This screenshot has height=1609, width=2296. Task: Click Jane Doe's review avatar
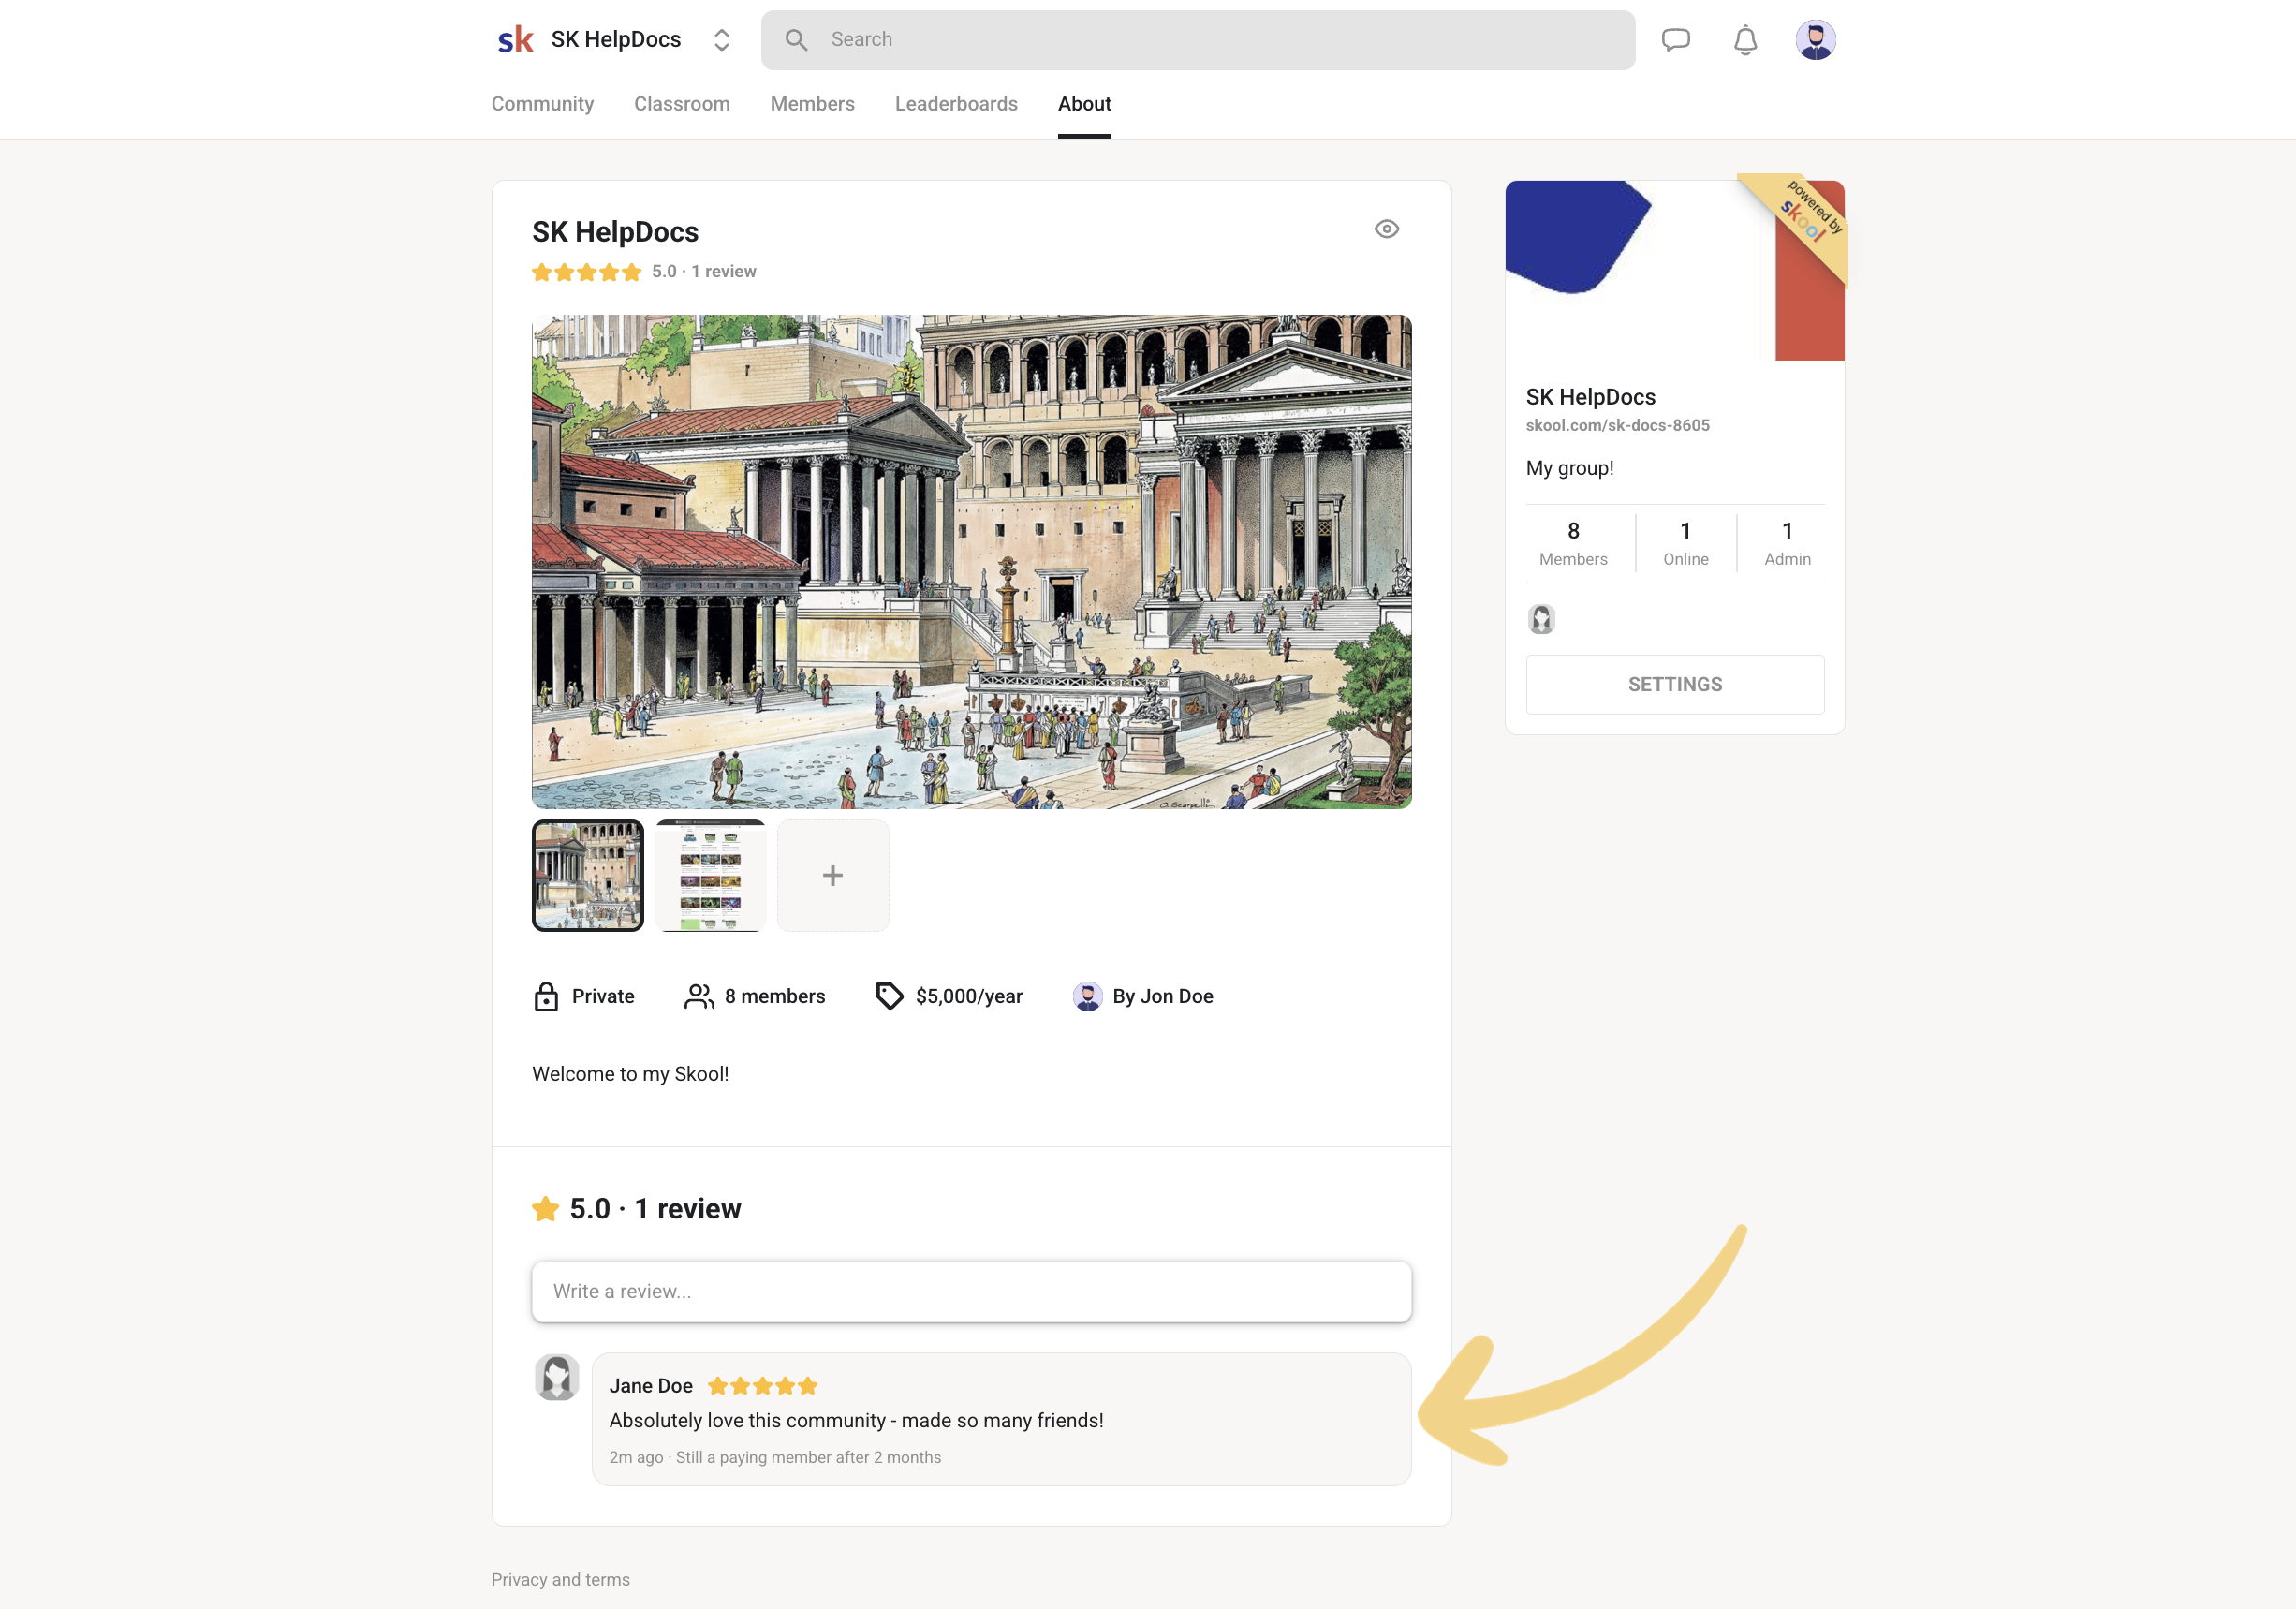(x=557, y=1377)
